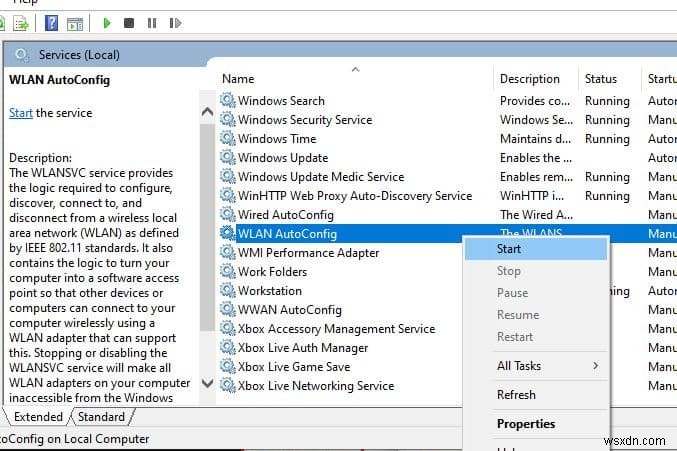Click Running status of Windows Search
Viewport: 677px width, 451px height.
pos(607,101)
